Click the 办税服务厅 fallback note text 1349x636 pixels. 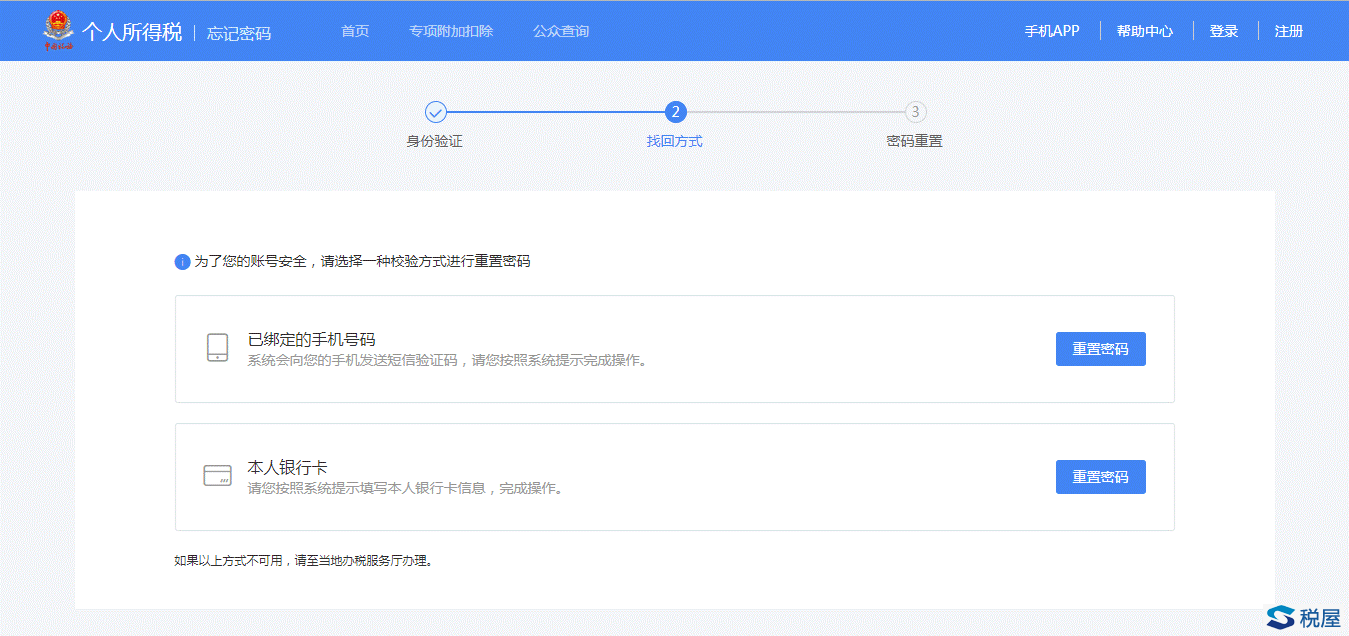[x=303, y=561]
